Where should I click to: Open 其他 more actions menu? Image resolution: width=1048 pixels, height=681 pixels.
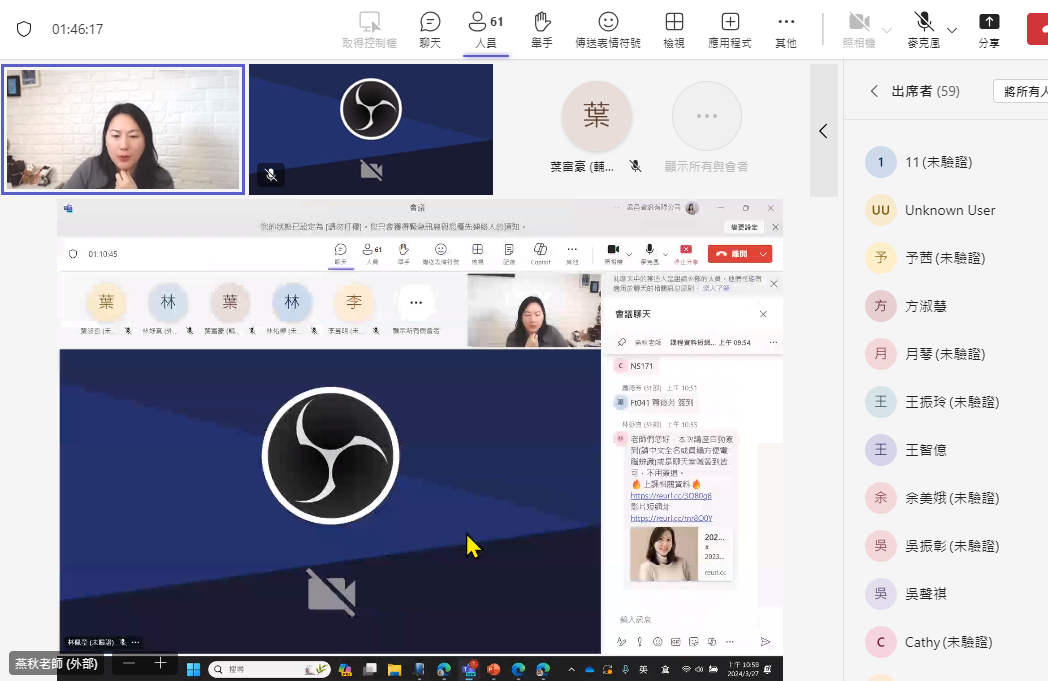point(786,30)
